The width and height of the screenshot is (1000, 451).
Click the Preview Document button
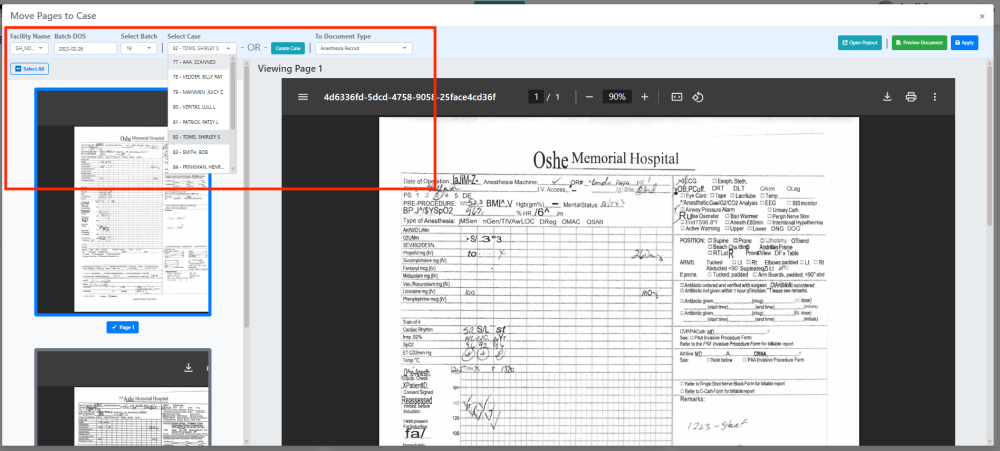click(x=919, y=43)
